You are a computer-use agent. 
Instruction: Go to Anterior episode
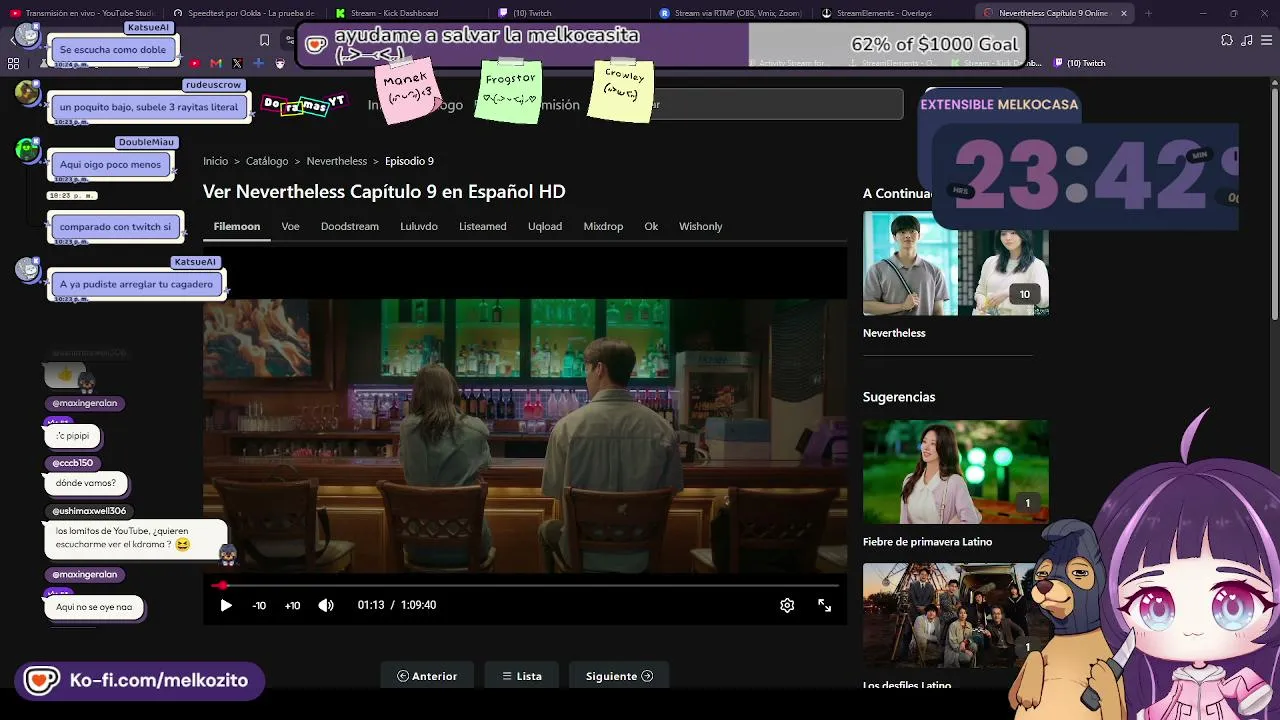[x=427, y=676]
